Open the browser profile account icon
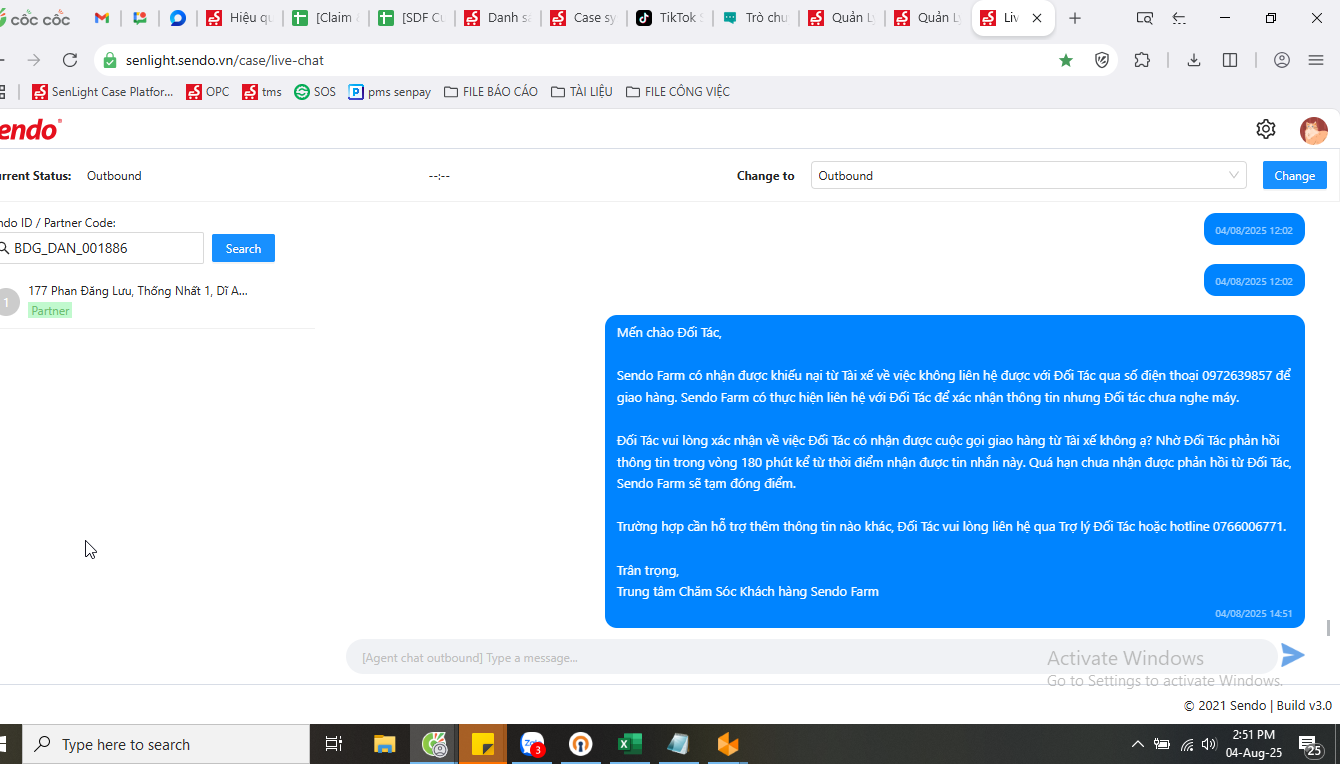The image size is (1340, 764). click(x=1282, y=60)
